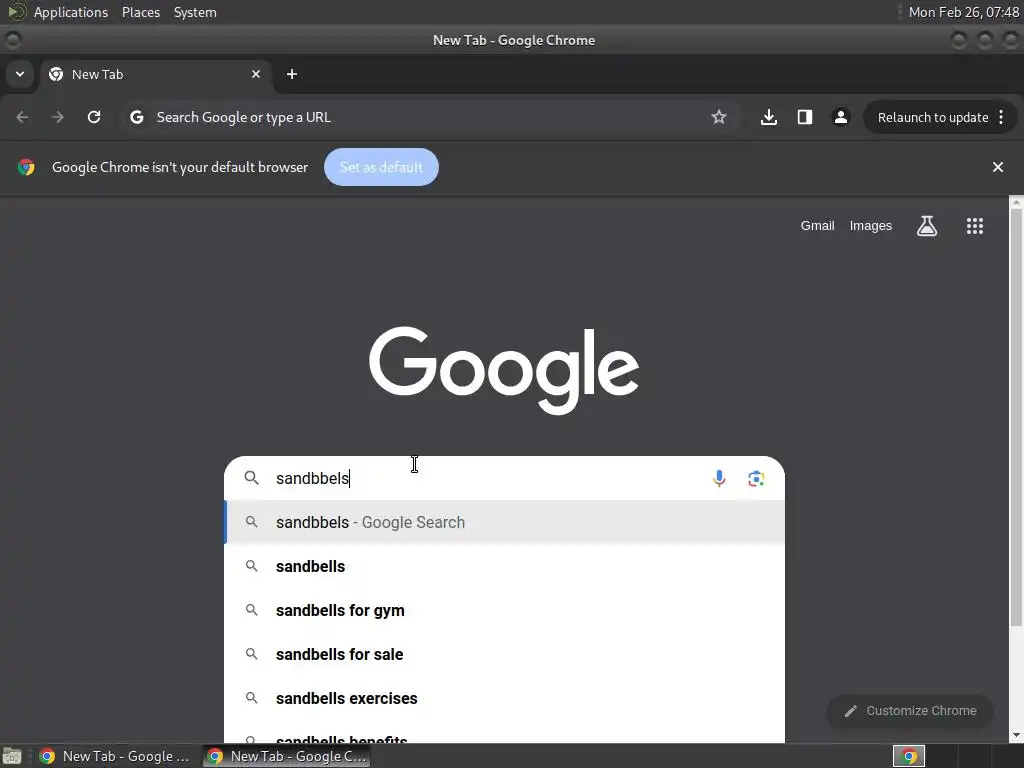Bookmark this tab with star icon
Image resolution: width=1024 pixels, height=768 pixels.
[719, 118]
